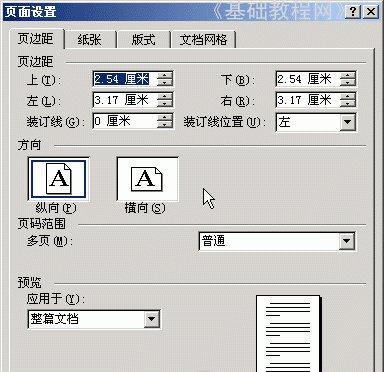Close the 页面设置 dialog
Viewport: 384px width, 372px height.
371,12
